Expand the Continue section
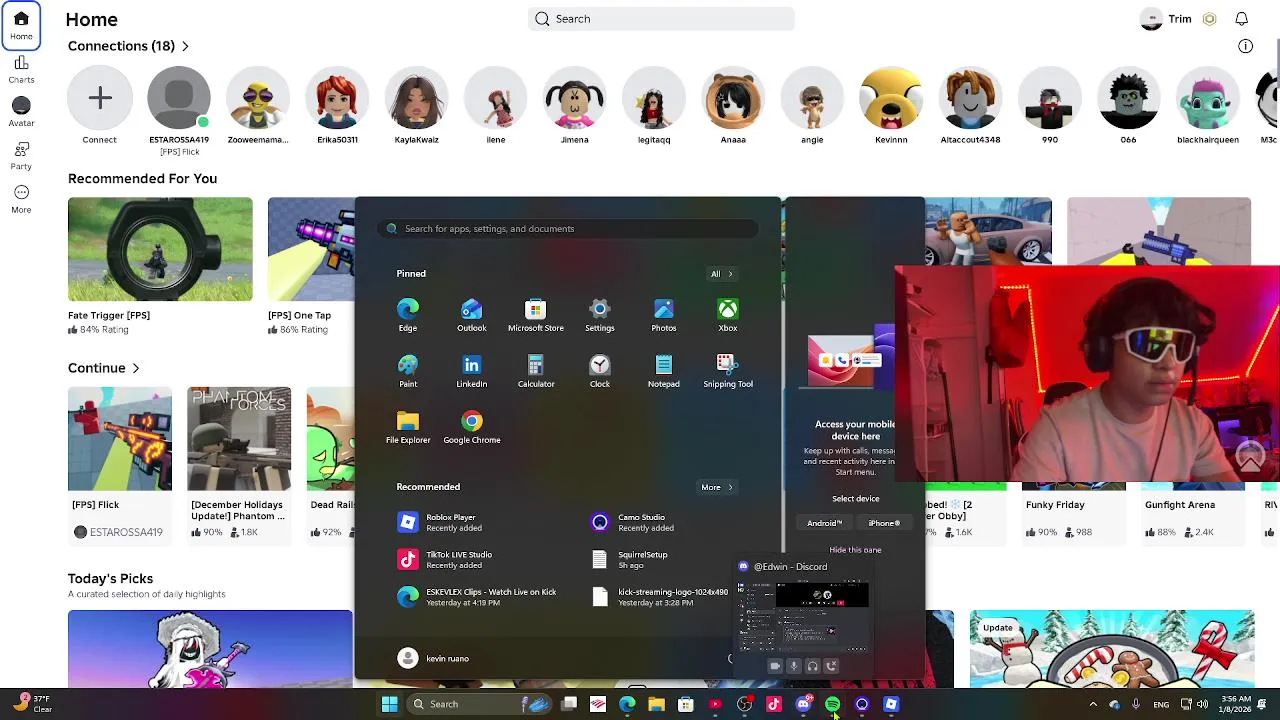The height and width of the screenshot is (720, 1280). 104,368
